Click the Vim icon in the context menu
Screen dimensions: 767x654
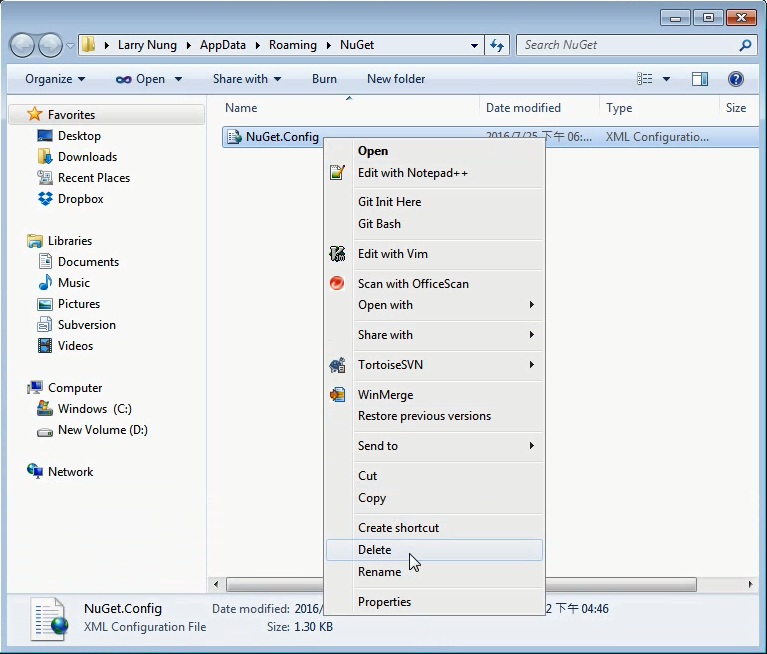(x=337, y=253)
